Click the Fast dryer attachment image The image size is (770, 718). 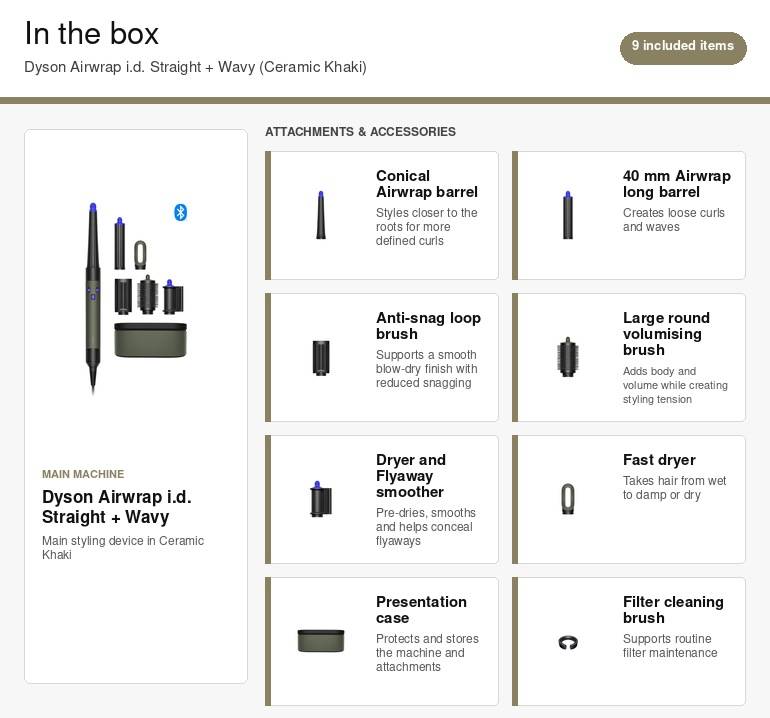[568, 499]
